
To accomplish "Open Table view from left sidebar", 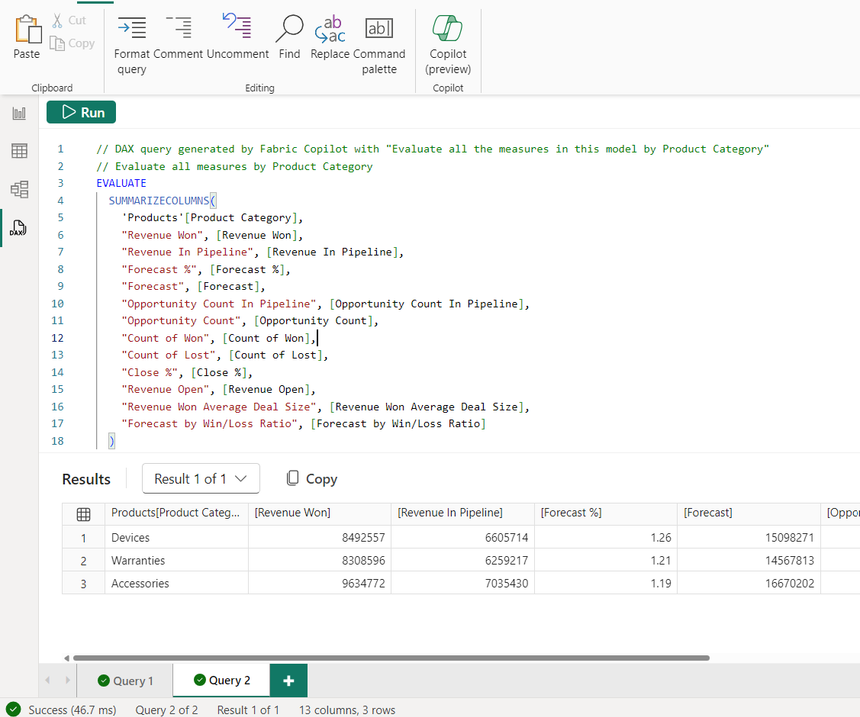I will [x=19, y=151].
